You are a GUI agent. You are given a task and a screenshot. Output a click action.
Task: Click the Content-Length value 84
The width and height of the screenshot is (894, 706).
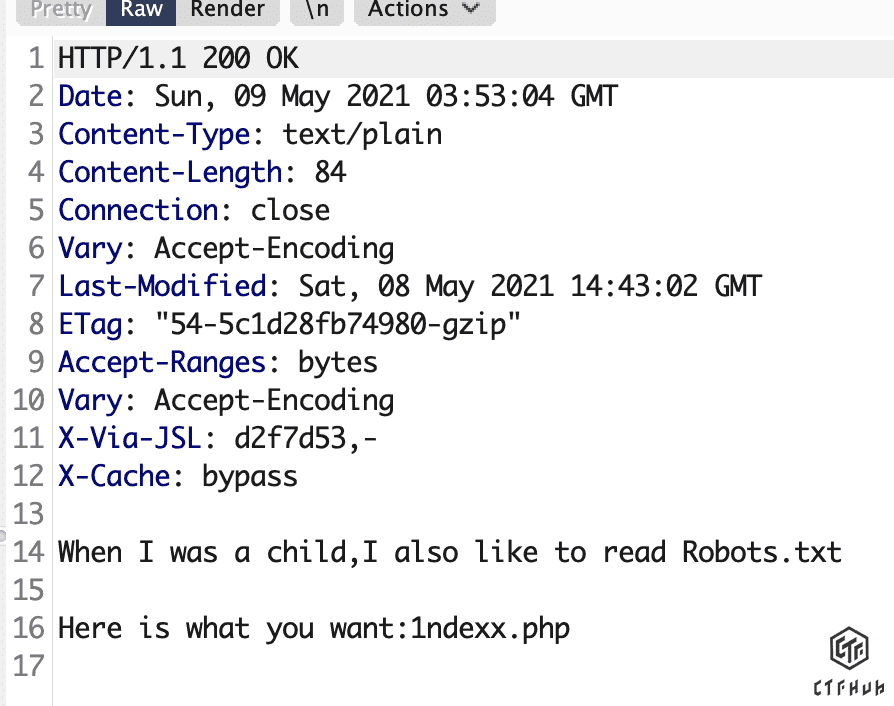click(x=330, y=172)
